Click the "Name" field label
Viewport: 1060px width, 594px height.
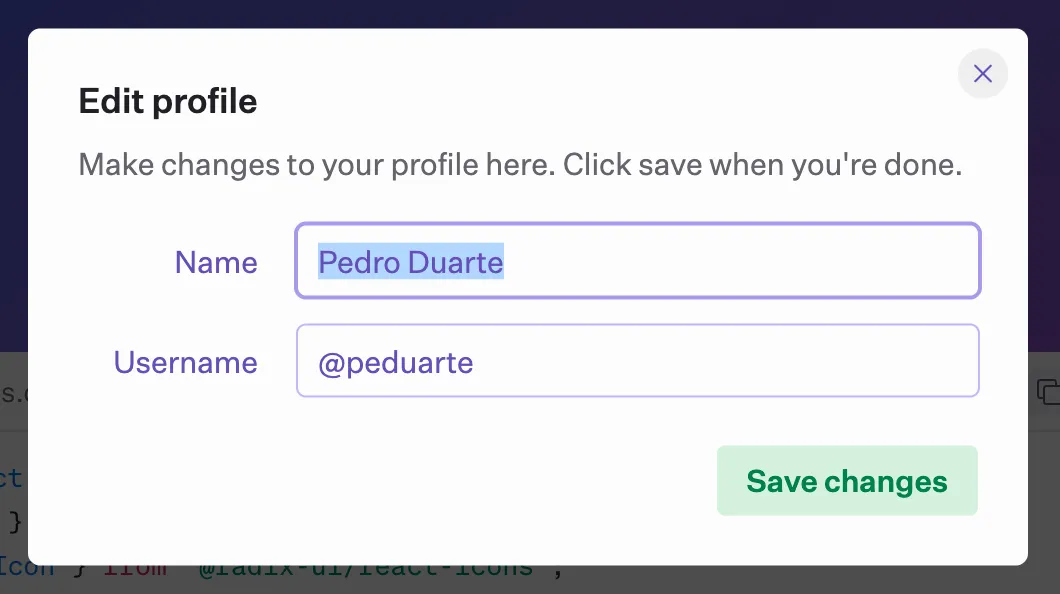pyautogui.click(x=216, y=262)
